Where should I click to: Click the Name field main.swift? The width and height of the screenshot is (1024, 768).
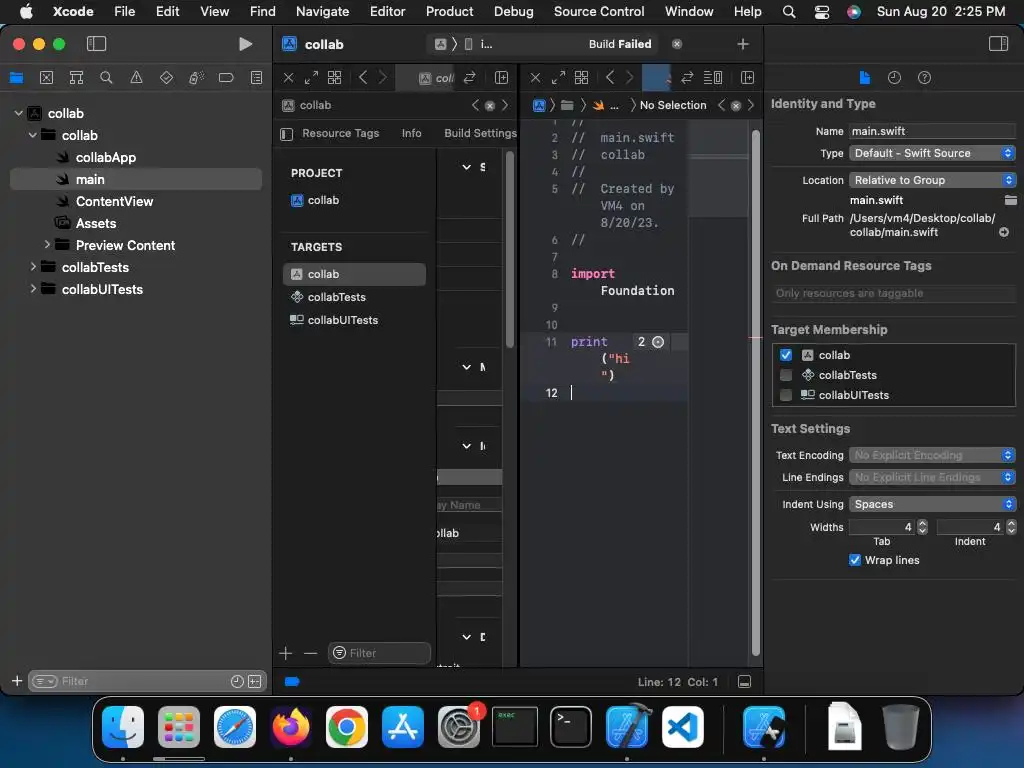[x=932, y=131]
